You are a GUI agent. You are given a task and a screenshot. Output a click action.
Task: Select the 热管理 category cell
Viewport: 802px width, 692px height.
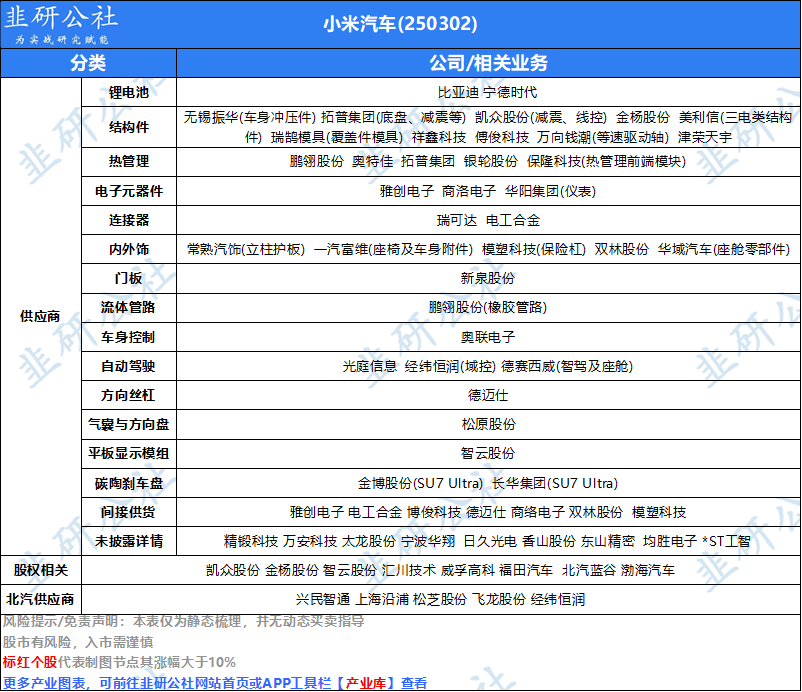pyautogui.click(x=128, y=161)
